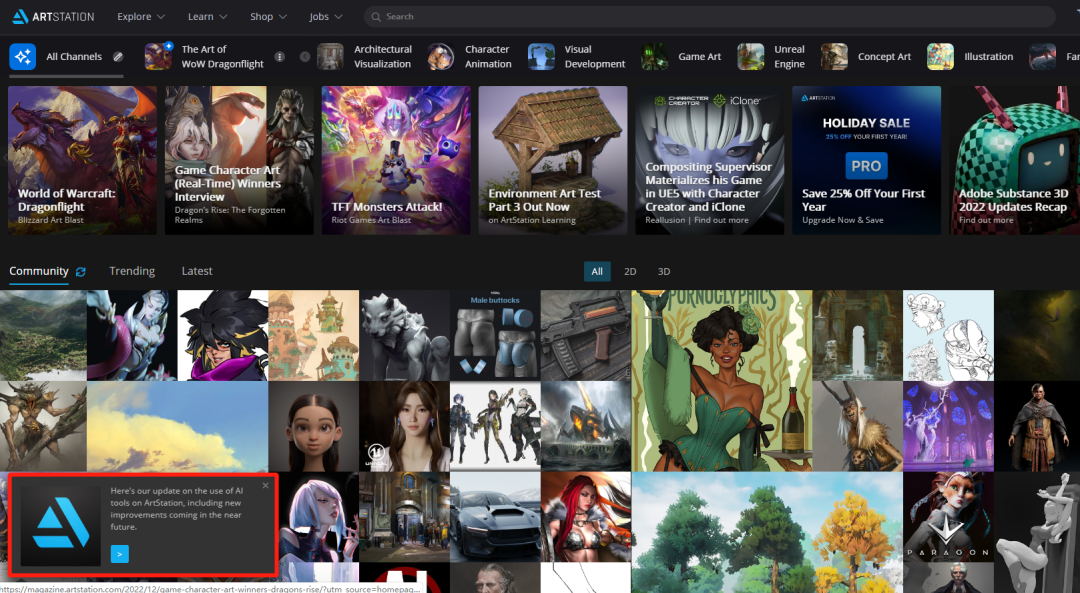Open the Illustration channel label

pos(988,56)
